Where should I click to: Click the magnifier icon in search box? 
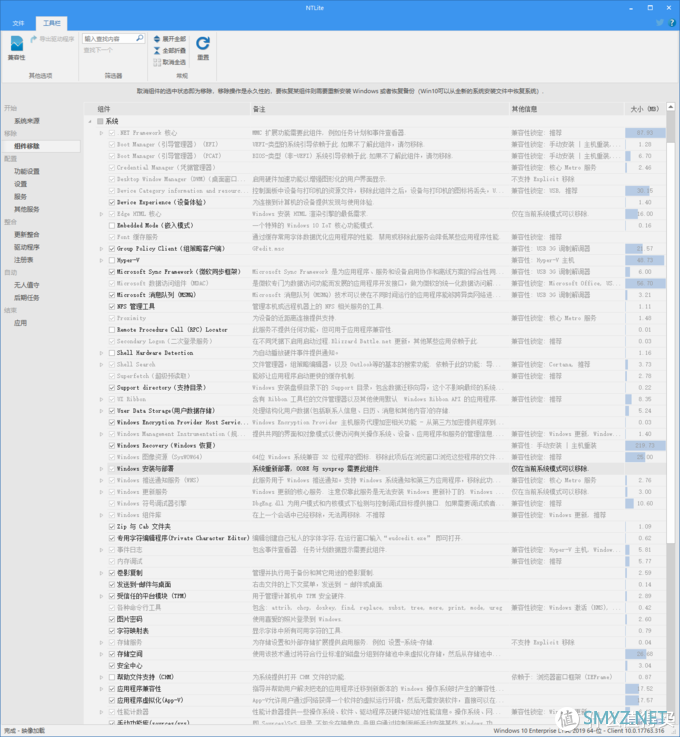click(140, 38)
